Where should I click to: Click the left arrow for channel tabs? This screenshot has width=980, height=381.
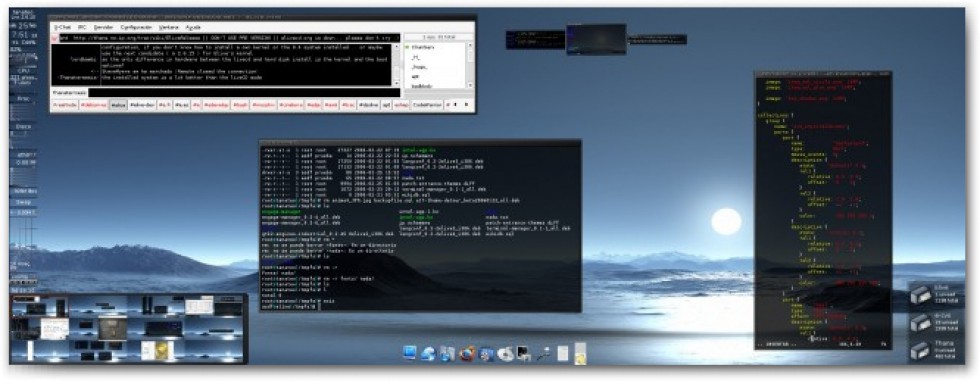455,105
